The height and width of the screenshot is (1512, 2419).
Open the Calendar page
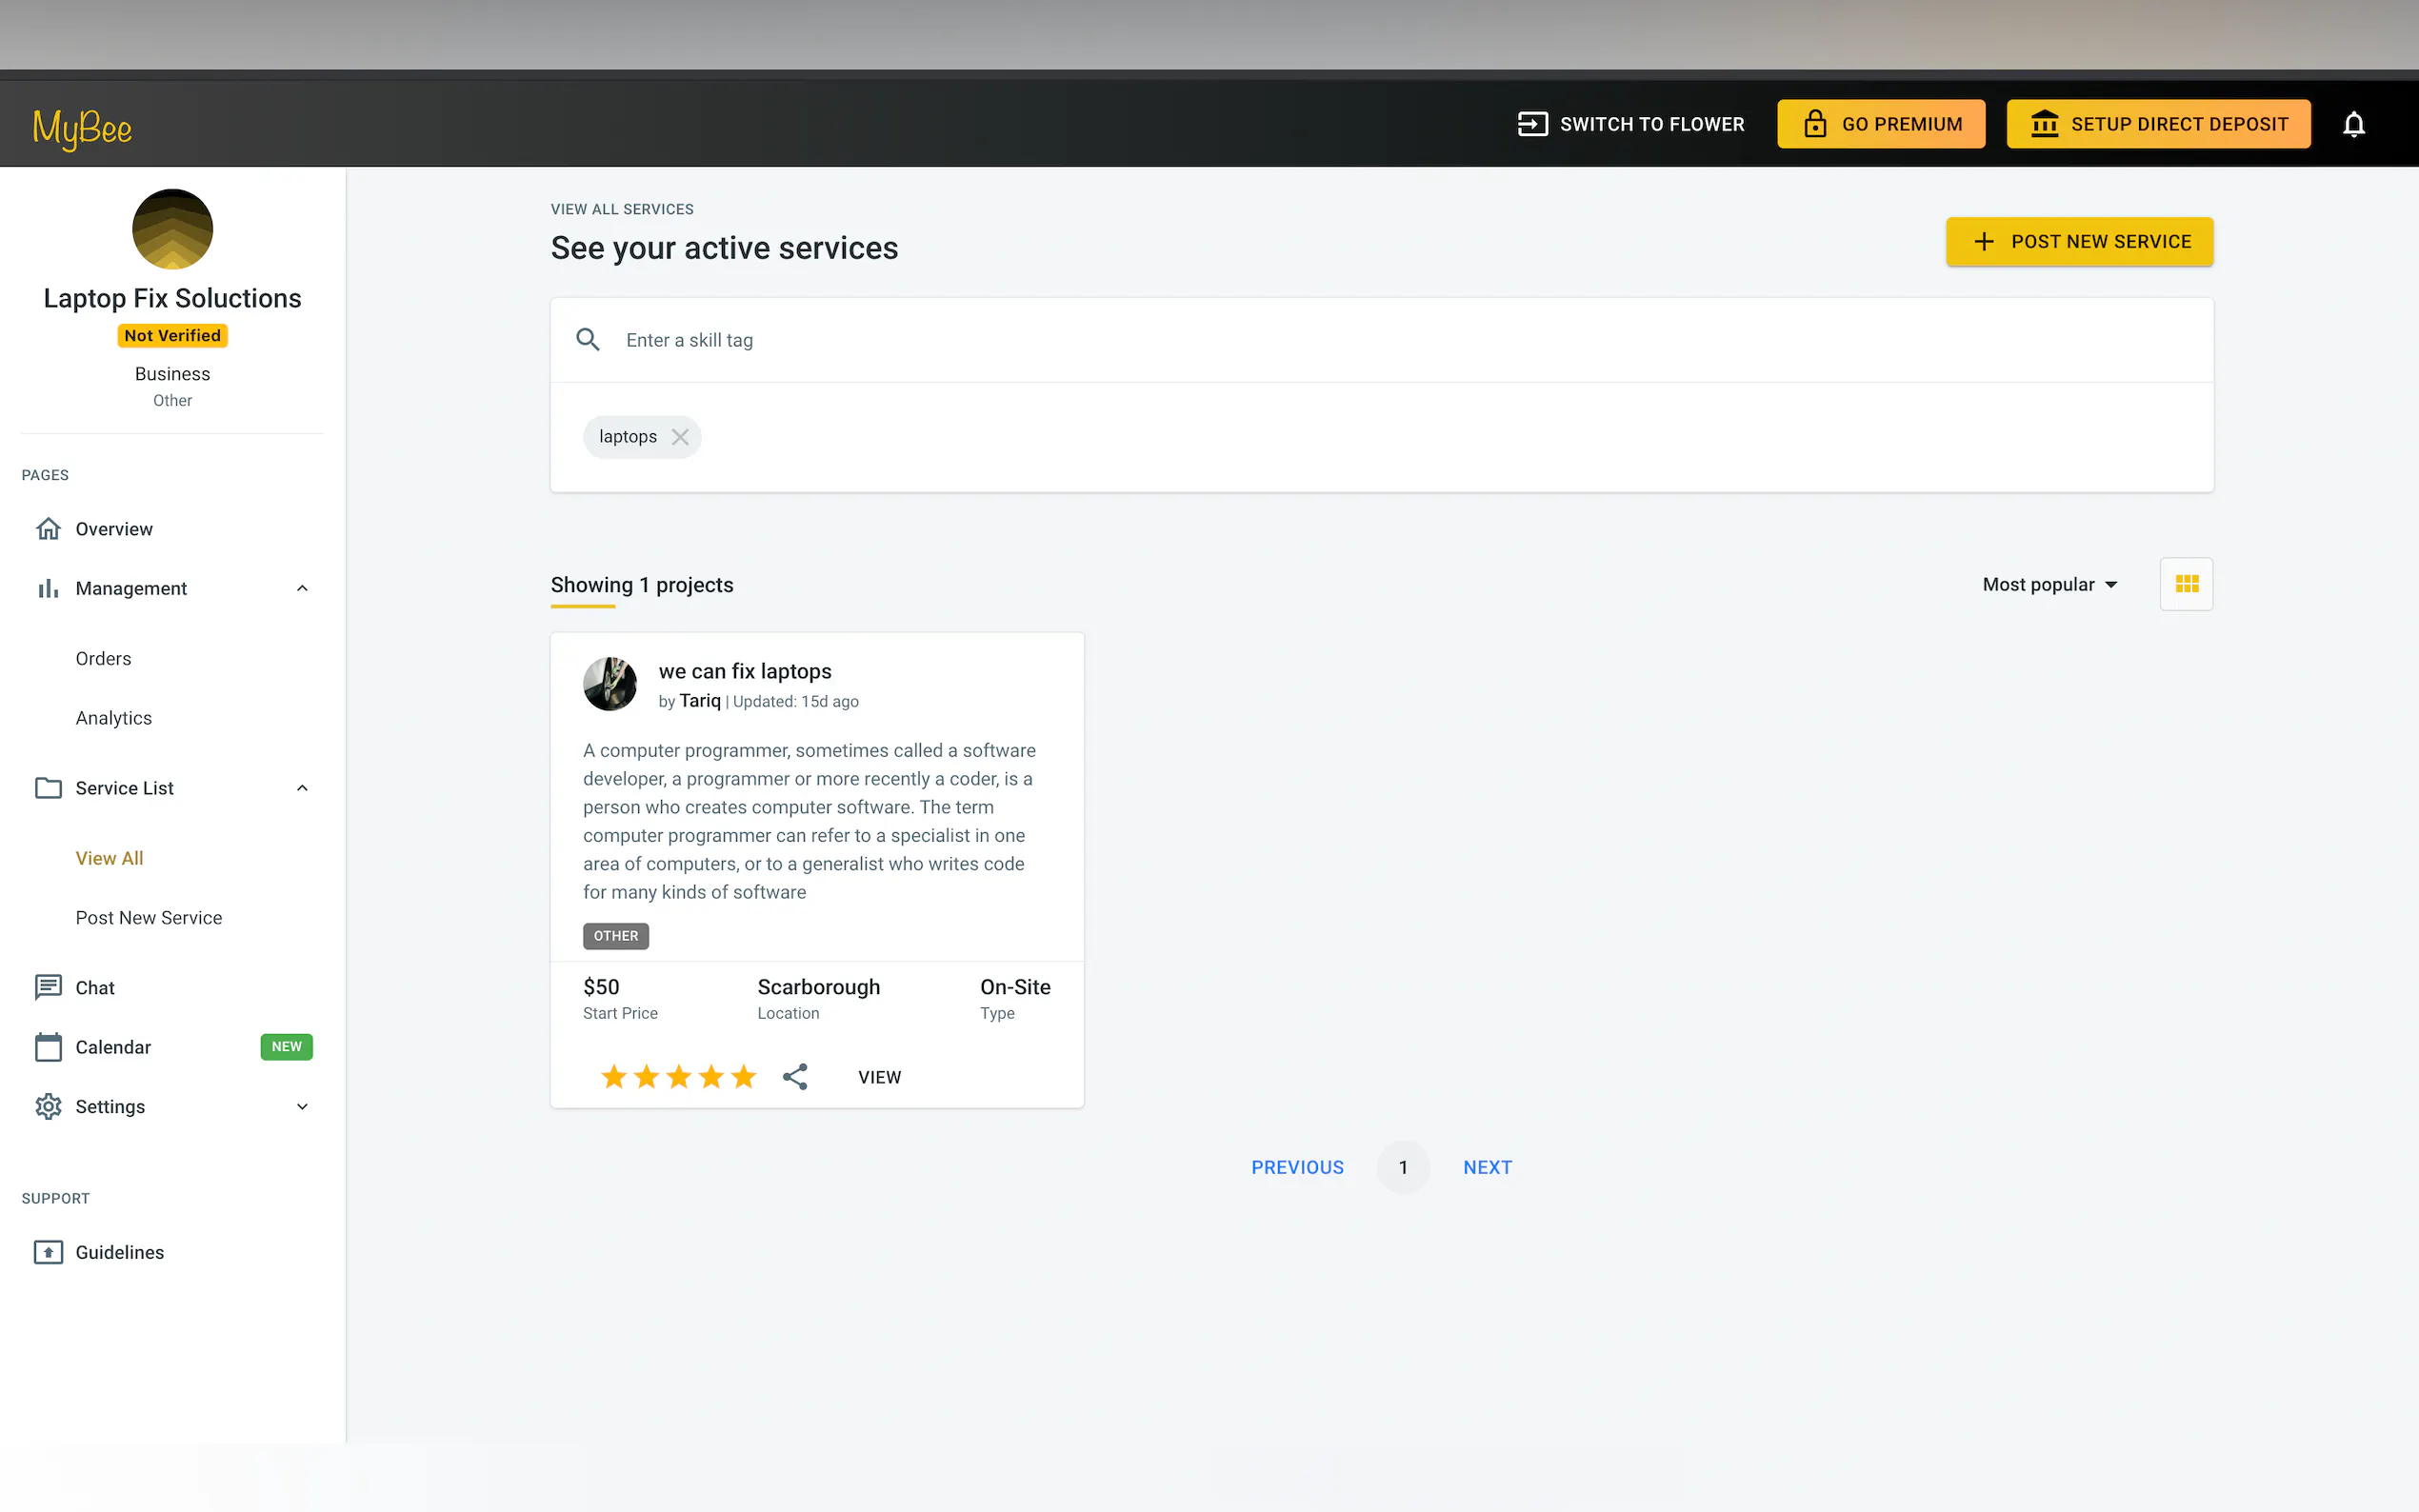click(x=113, y=1047)
